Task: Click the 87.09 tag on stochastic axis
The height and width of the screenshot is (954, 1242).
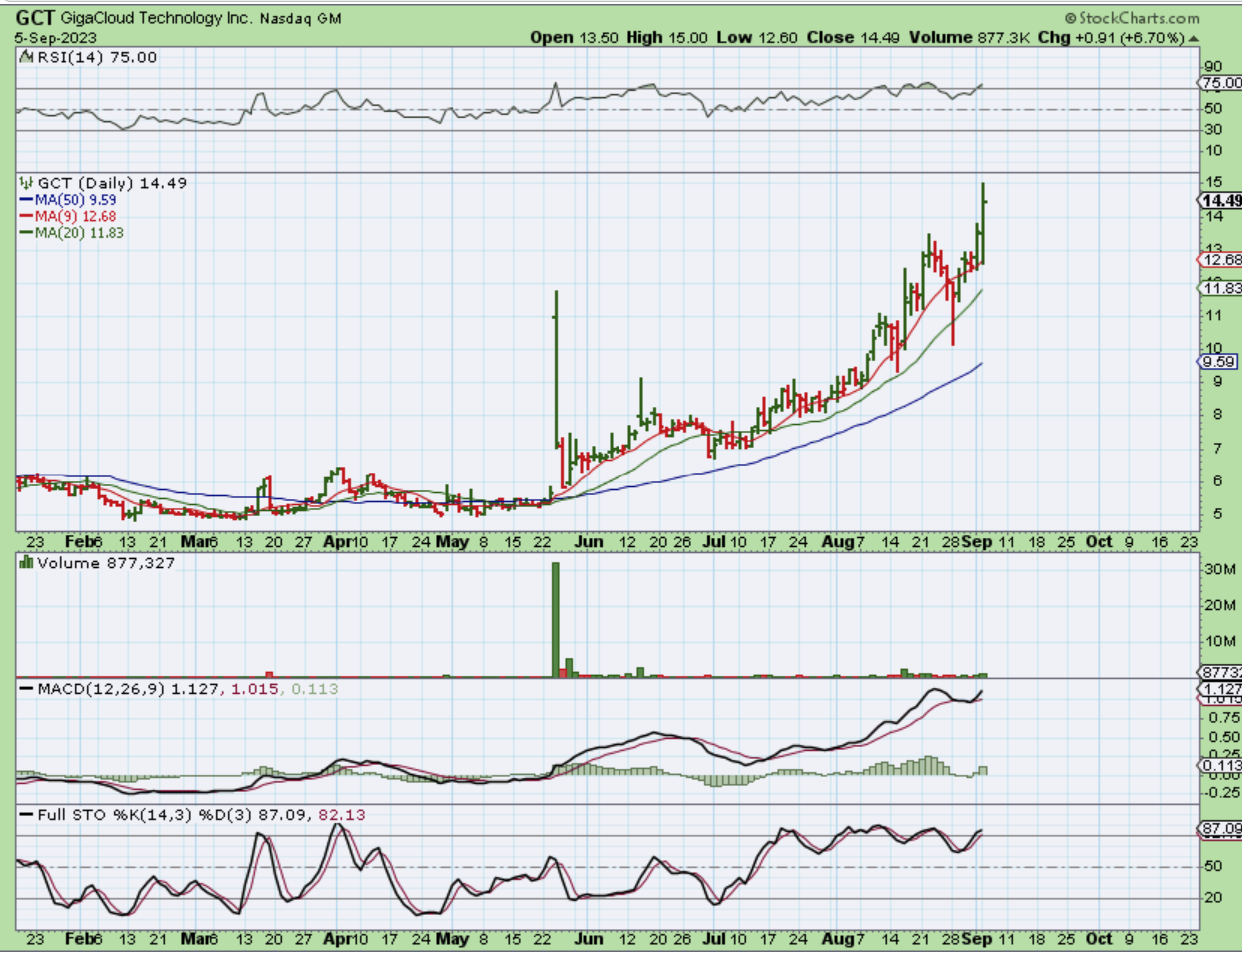Action: pos(1221,829)
